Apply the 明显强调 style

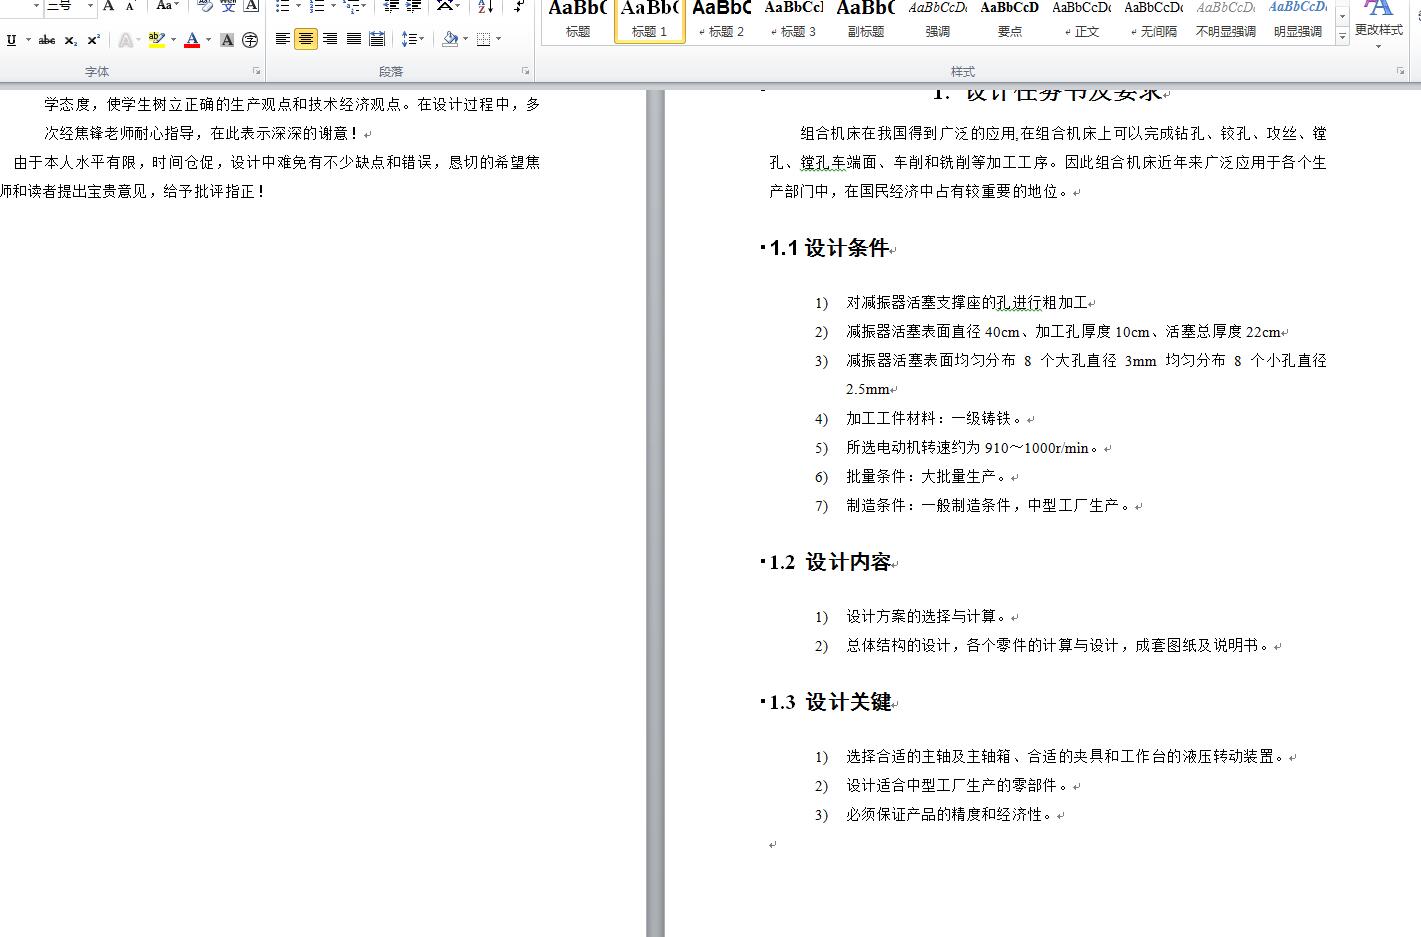pyautogui.click(x=1298, y=20)
